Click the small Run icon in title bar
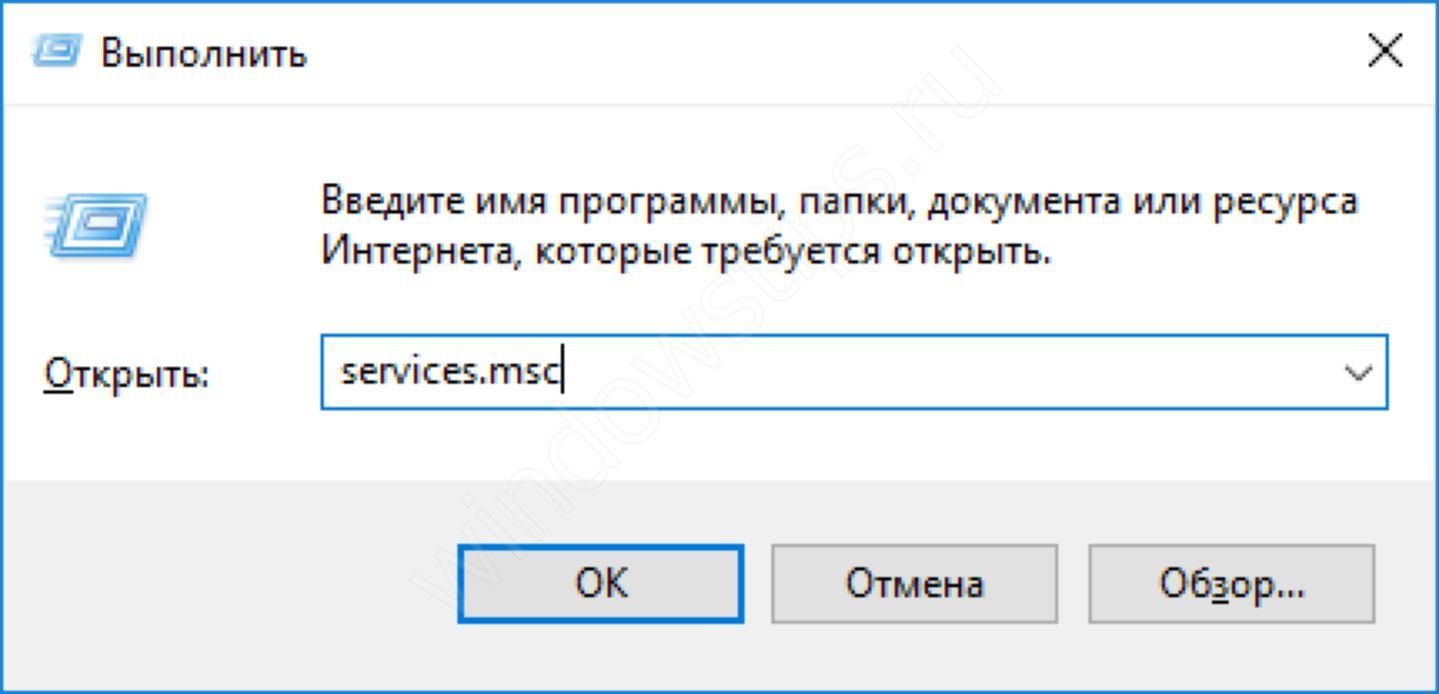1439x694 pixels. pyautogui.click(x=56, y=51)
